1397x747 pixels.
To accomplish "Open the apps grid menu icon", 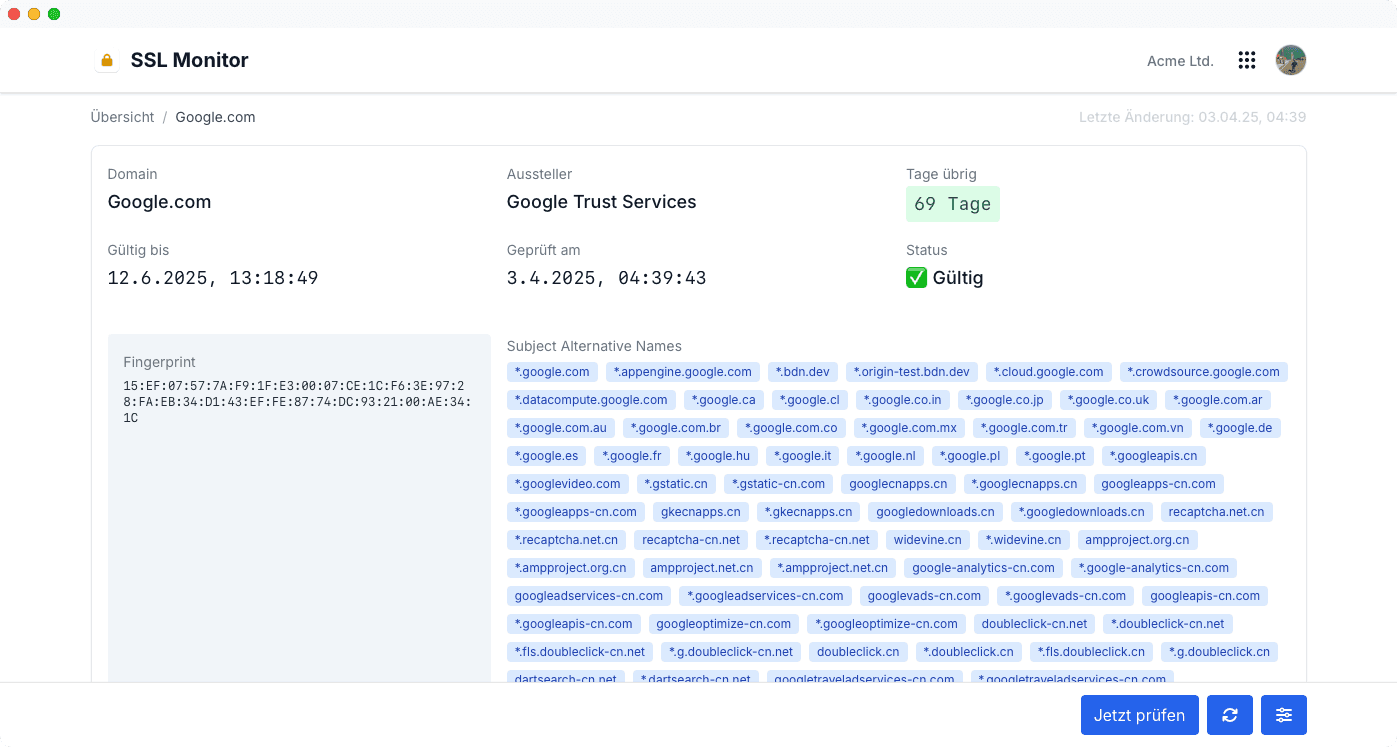I will [x=1246, y=61].
